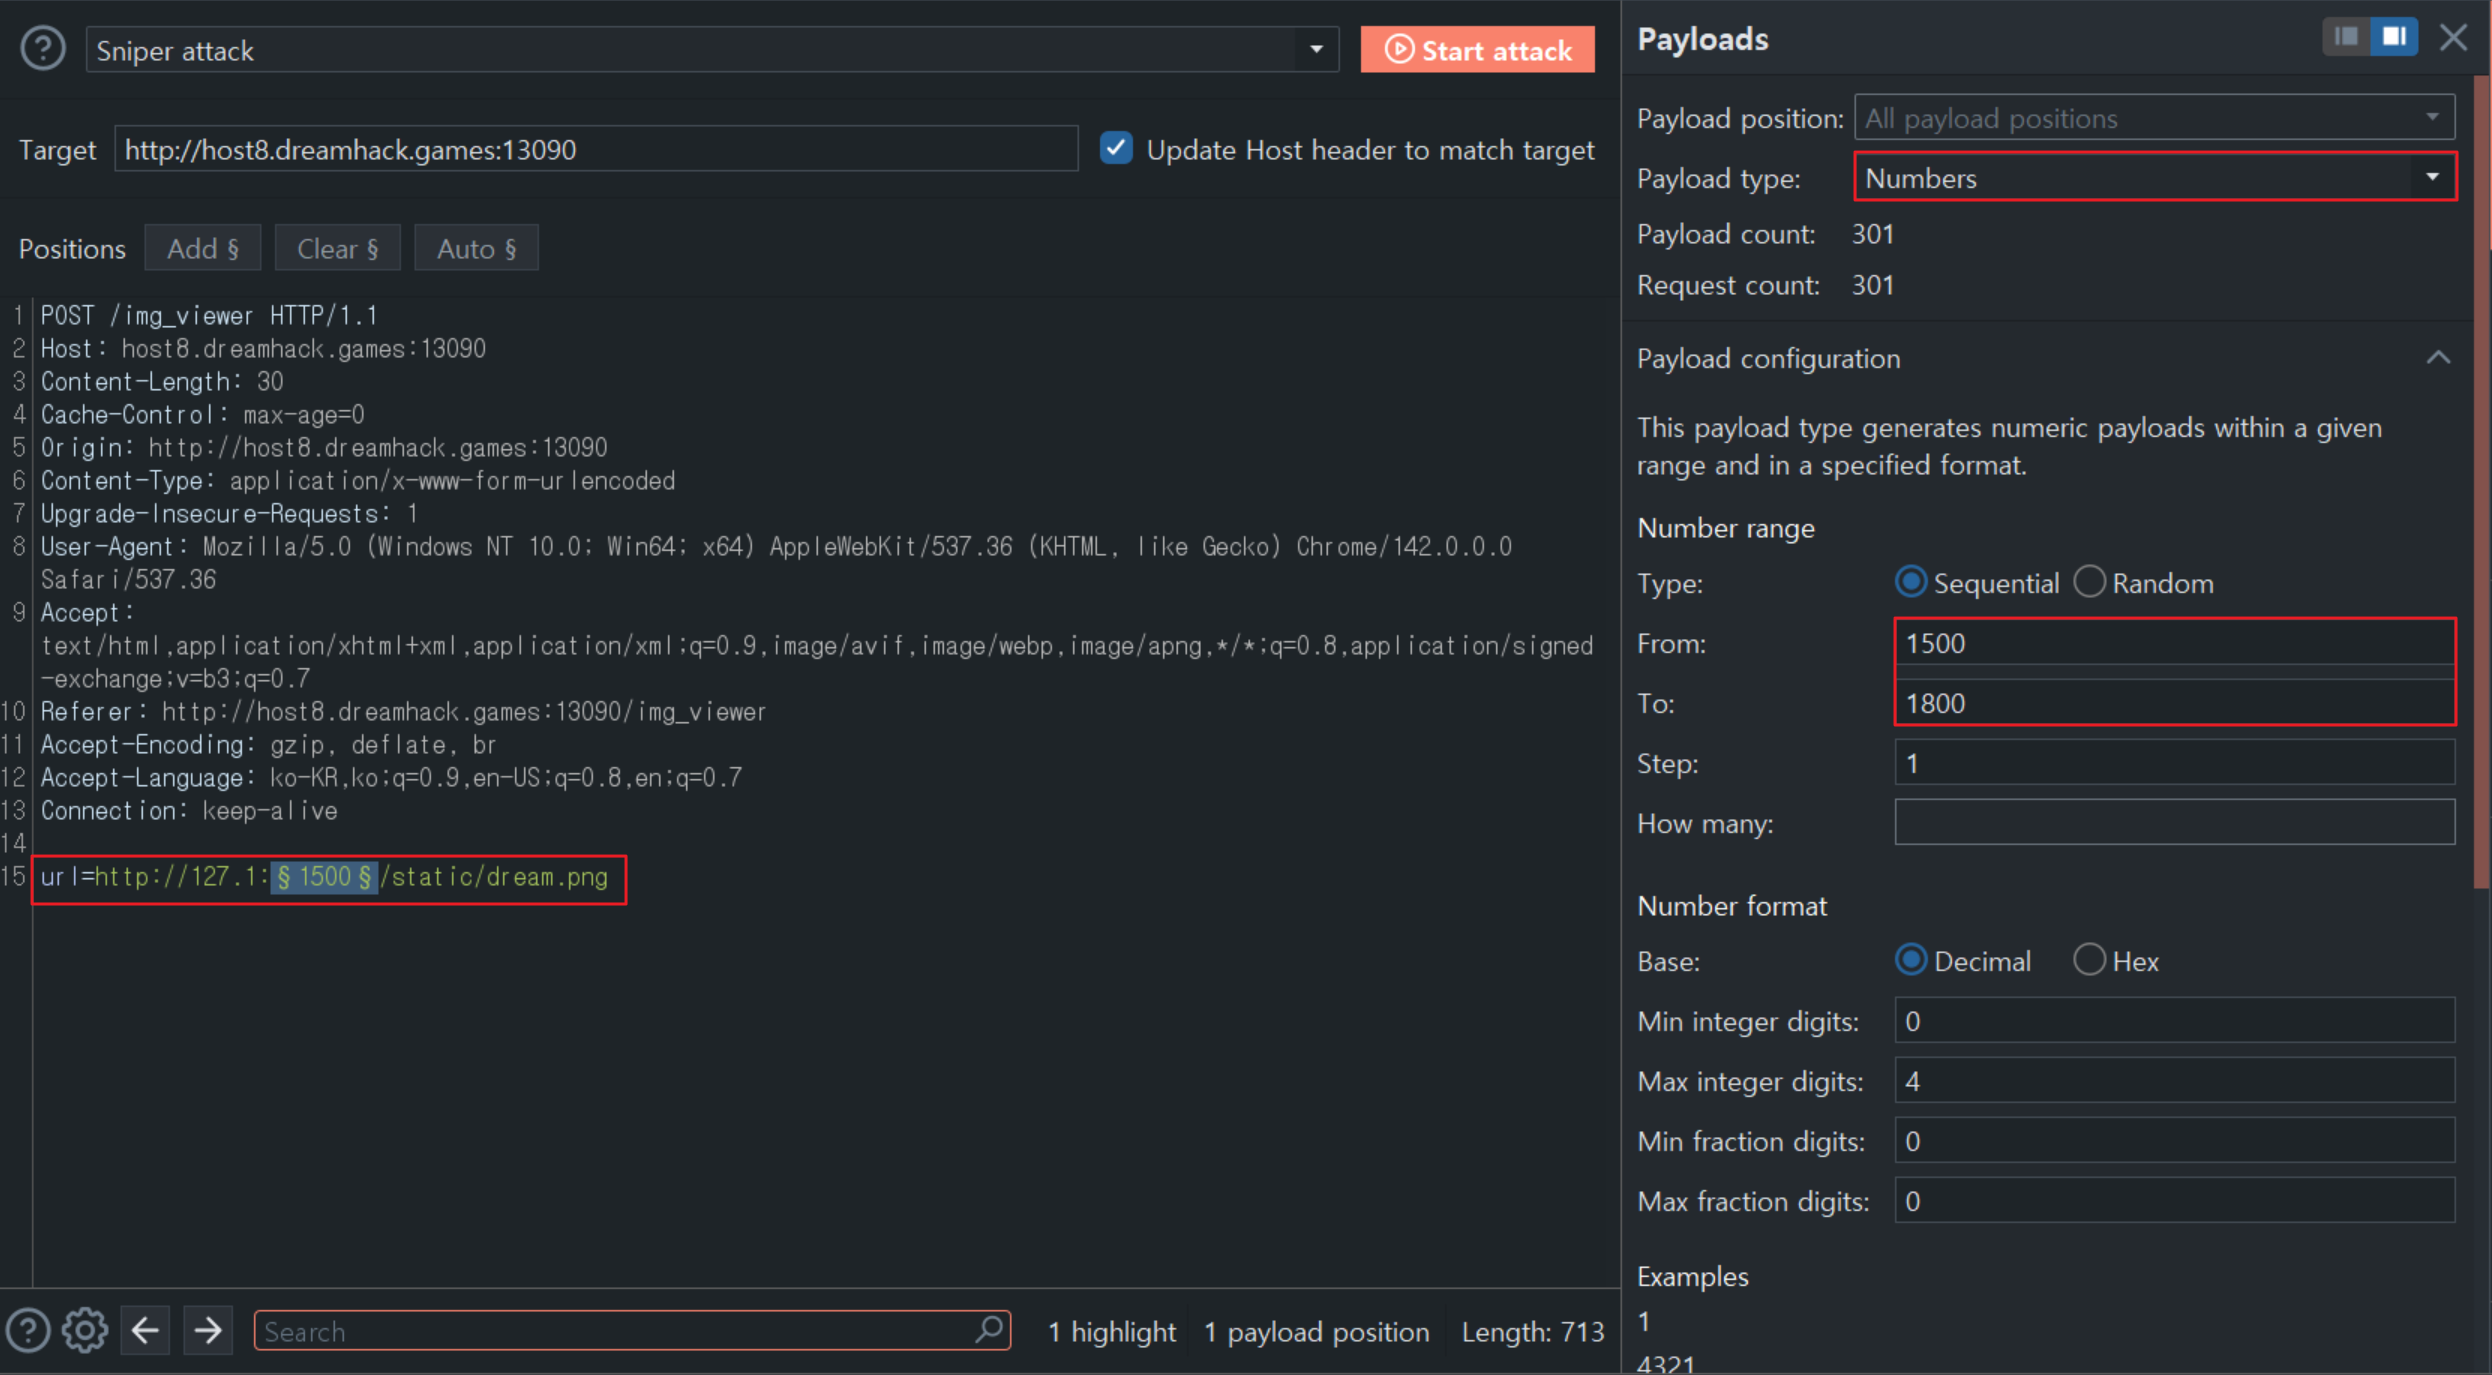
Task: Click the Auto § positions button
Action: [x=476, y=248]
